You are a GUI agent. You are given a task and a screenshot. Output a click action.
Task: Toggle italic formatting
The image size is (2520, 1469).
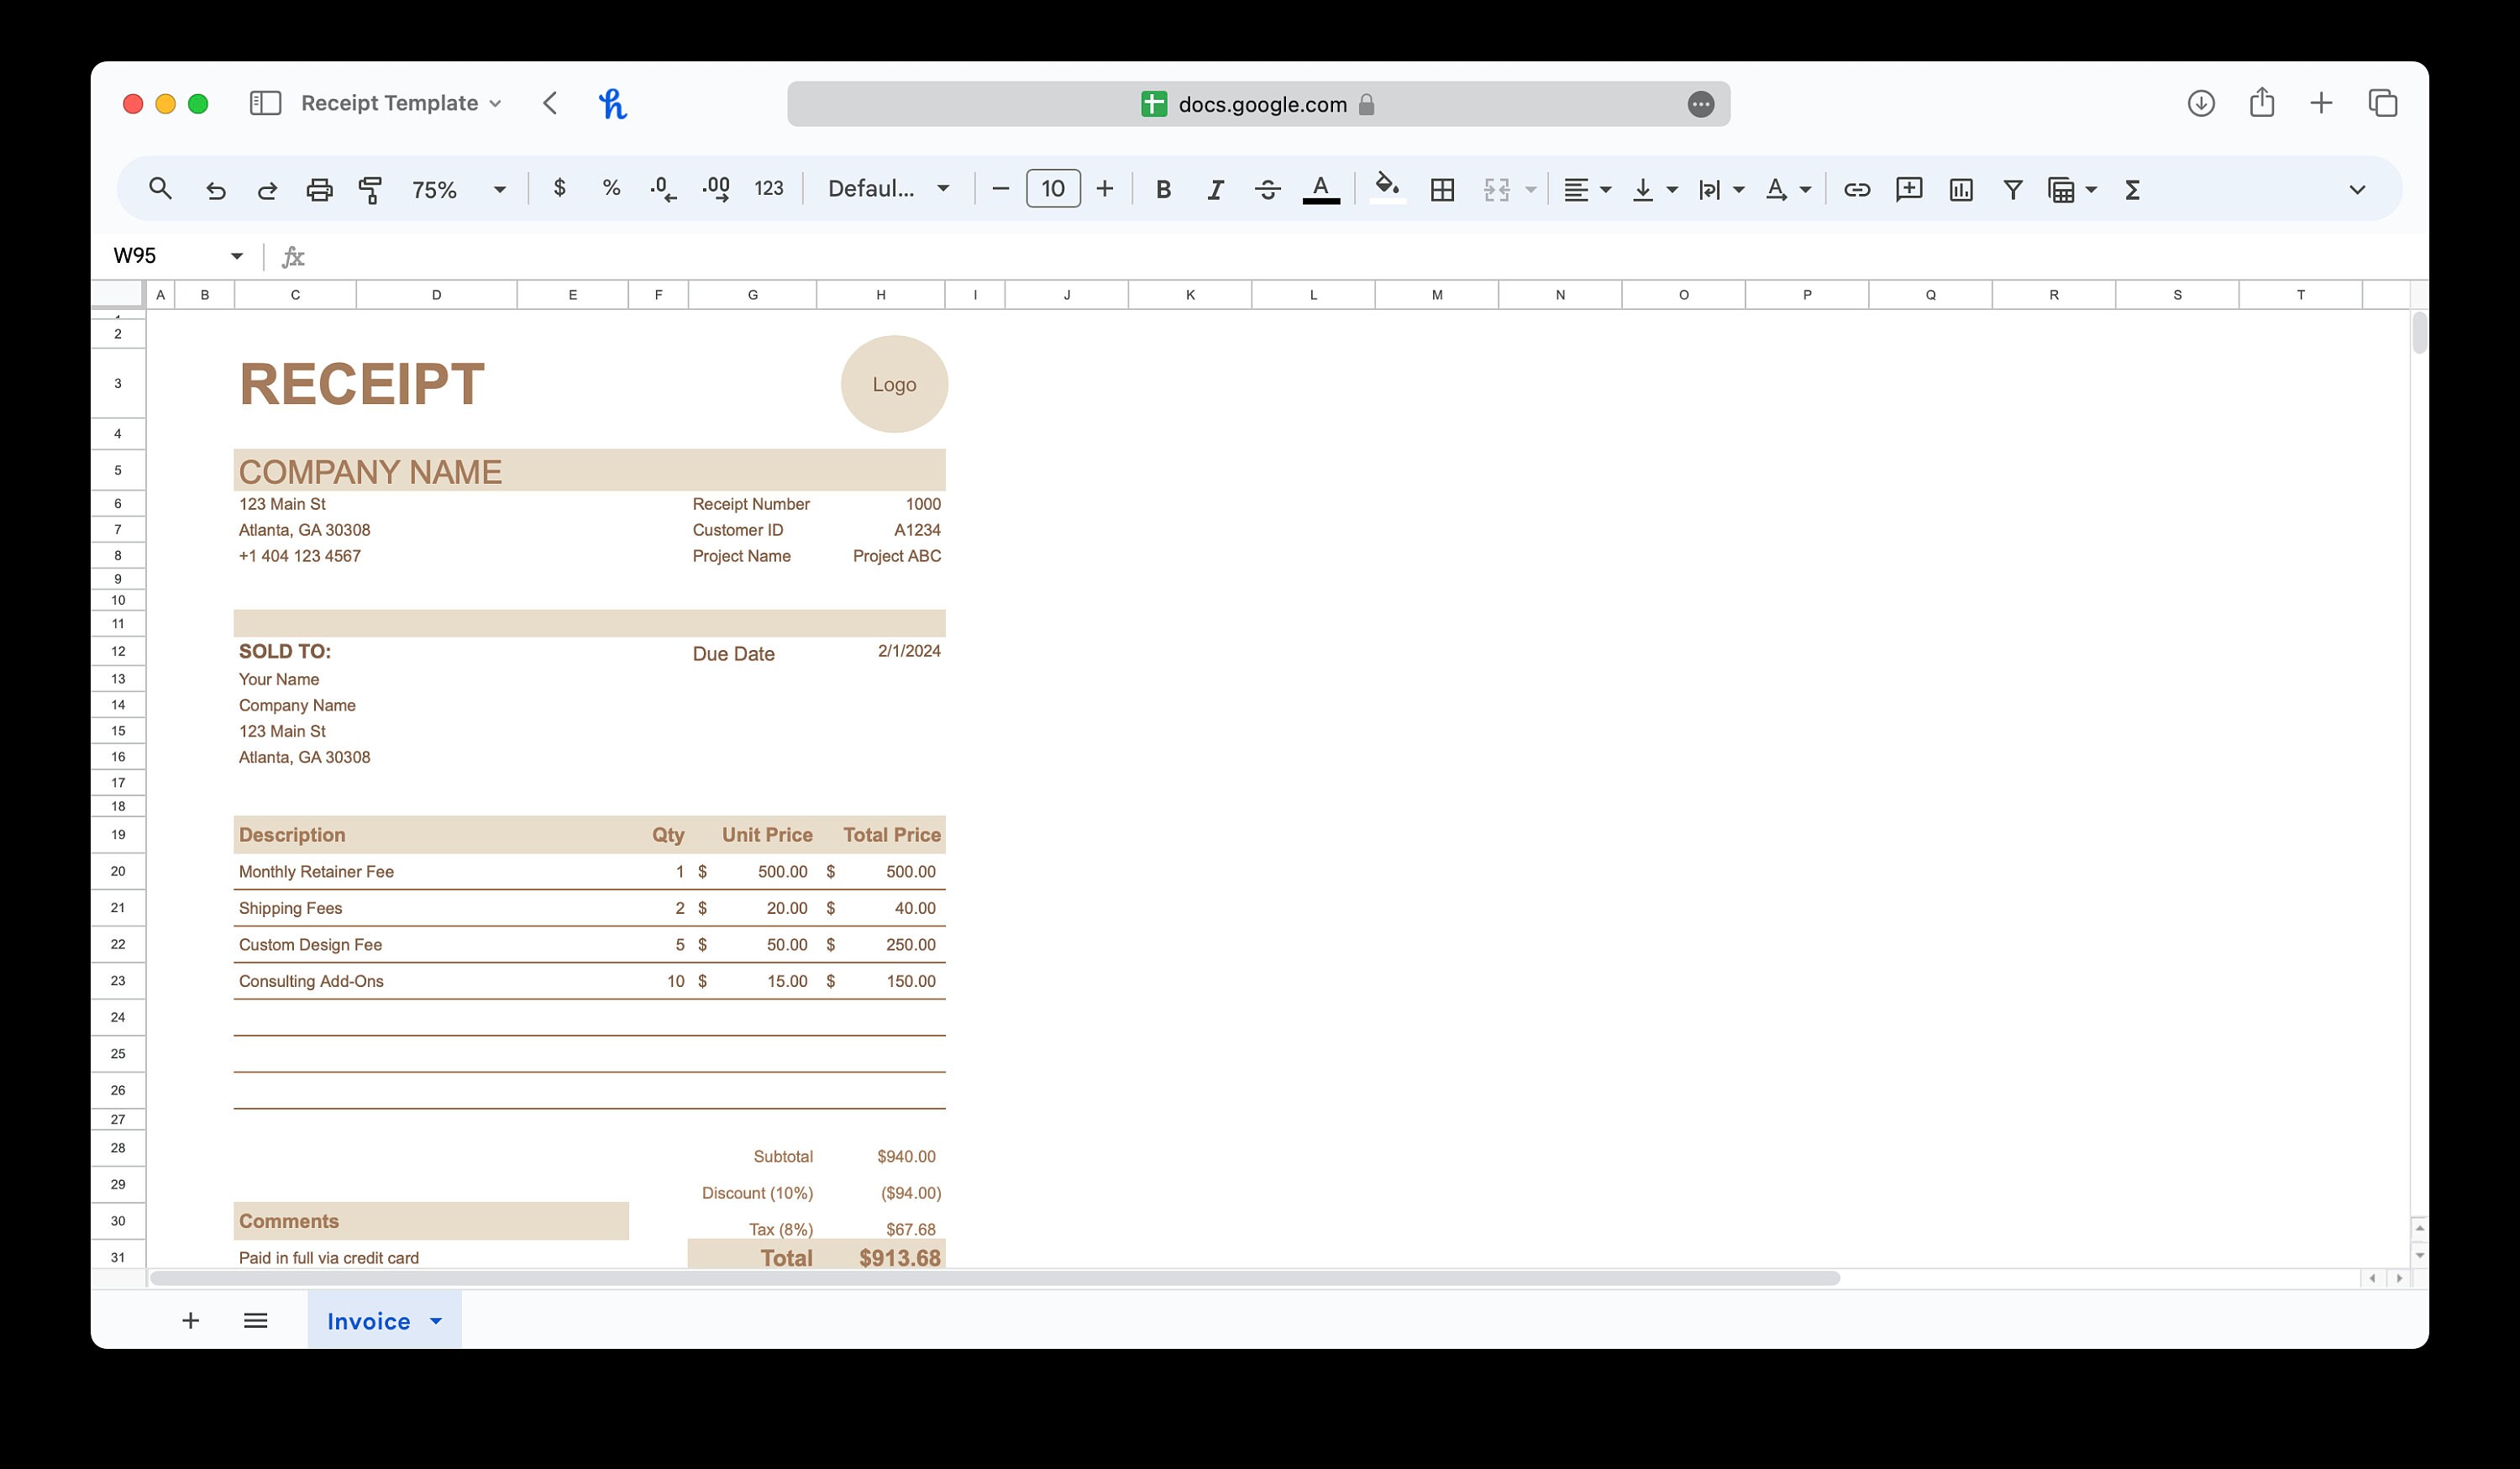point(1215,189)
